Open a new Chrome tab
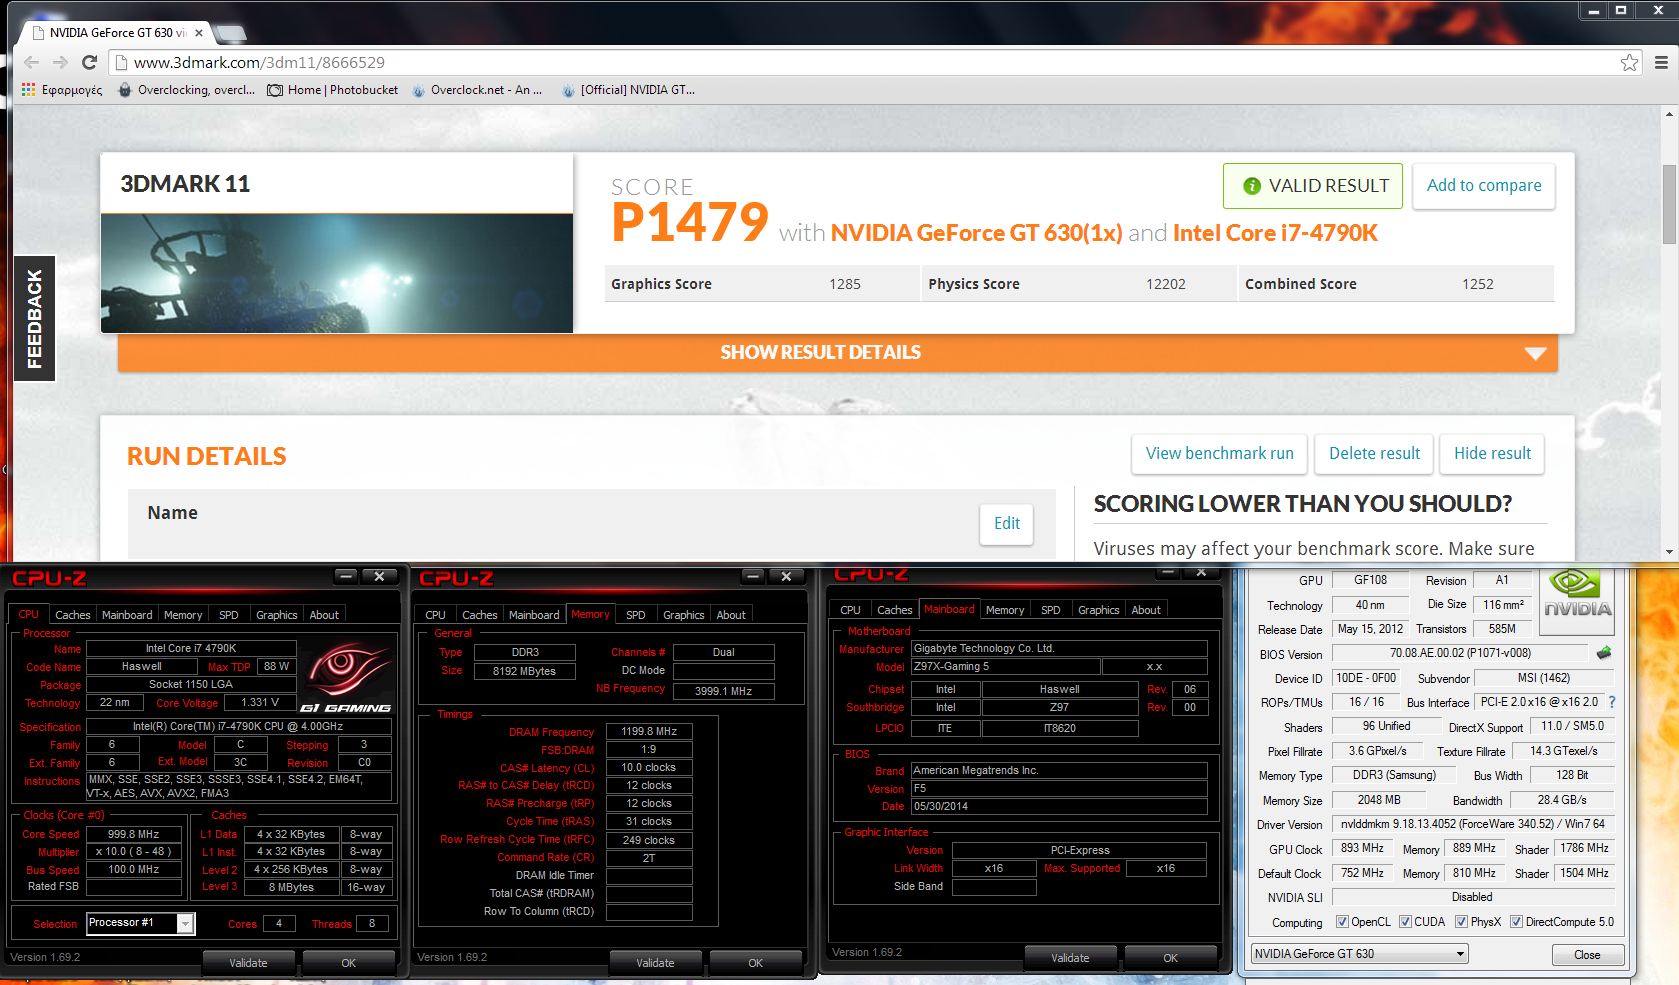This screenshot has height=985, width=1679. 231,34
